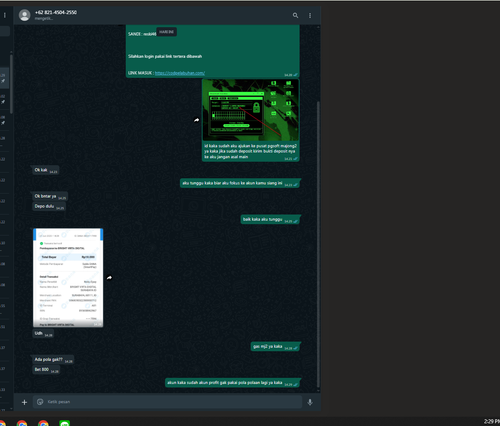500x426 pixels.
Task: Open the LINK MASUK hyperlink
Action: (x=180, y=73)
